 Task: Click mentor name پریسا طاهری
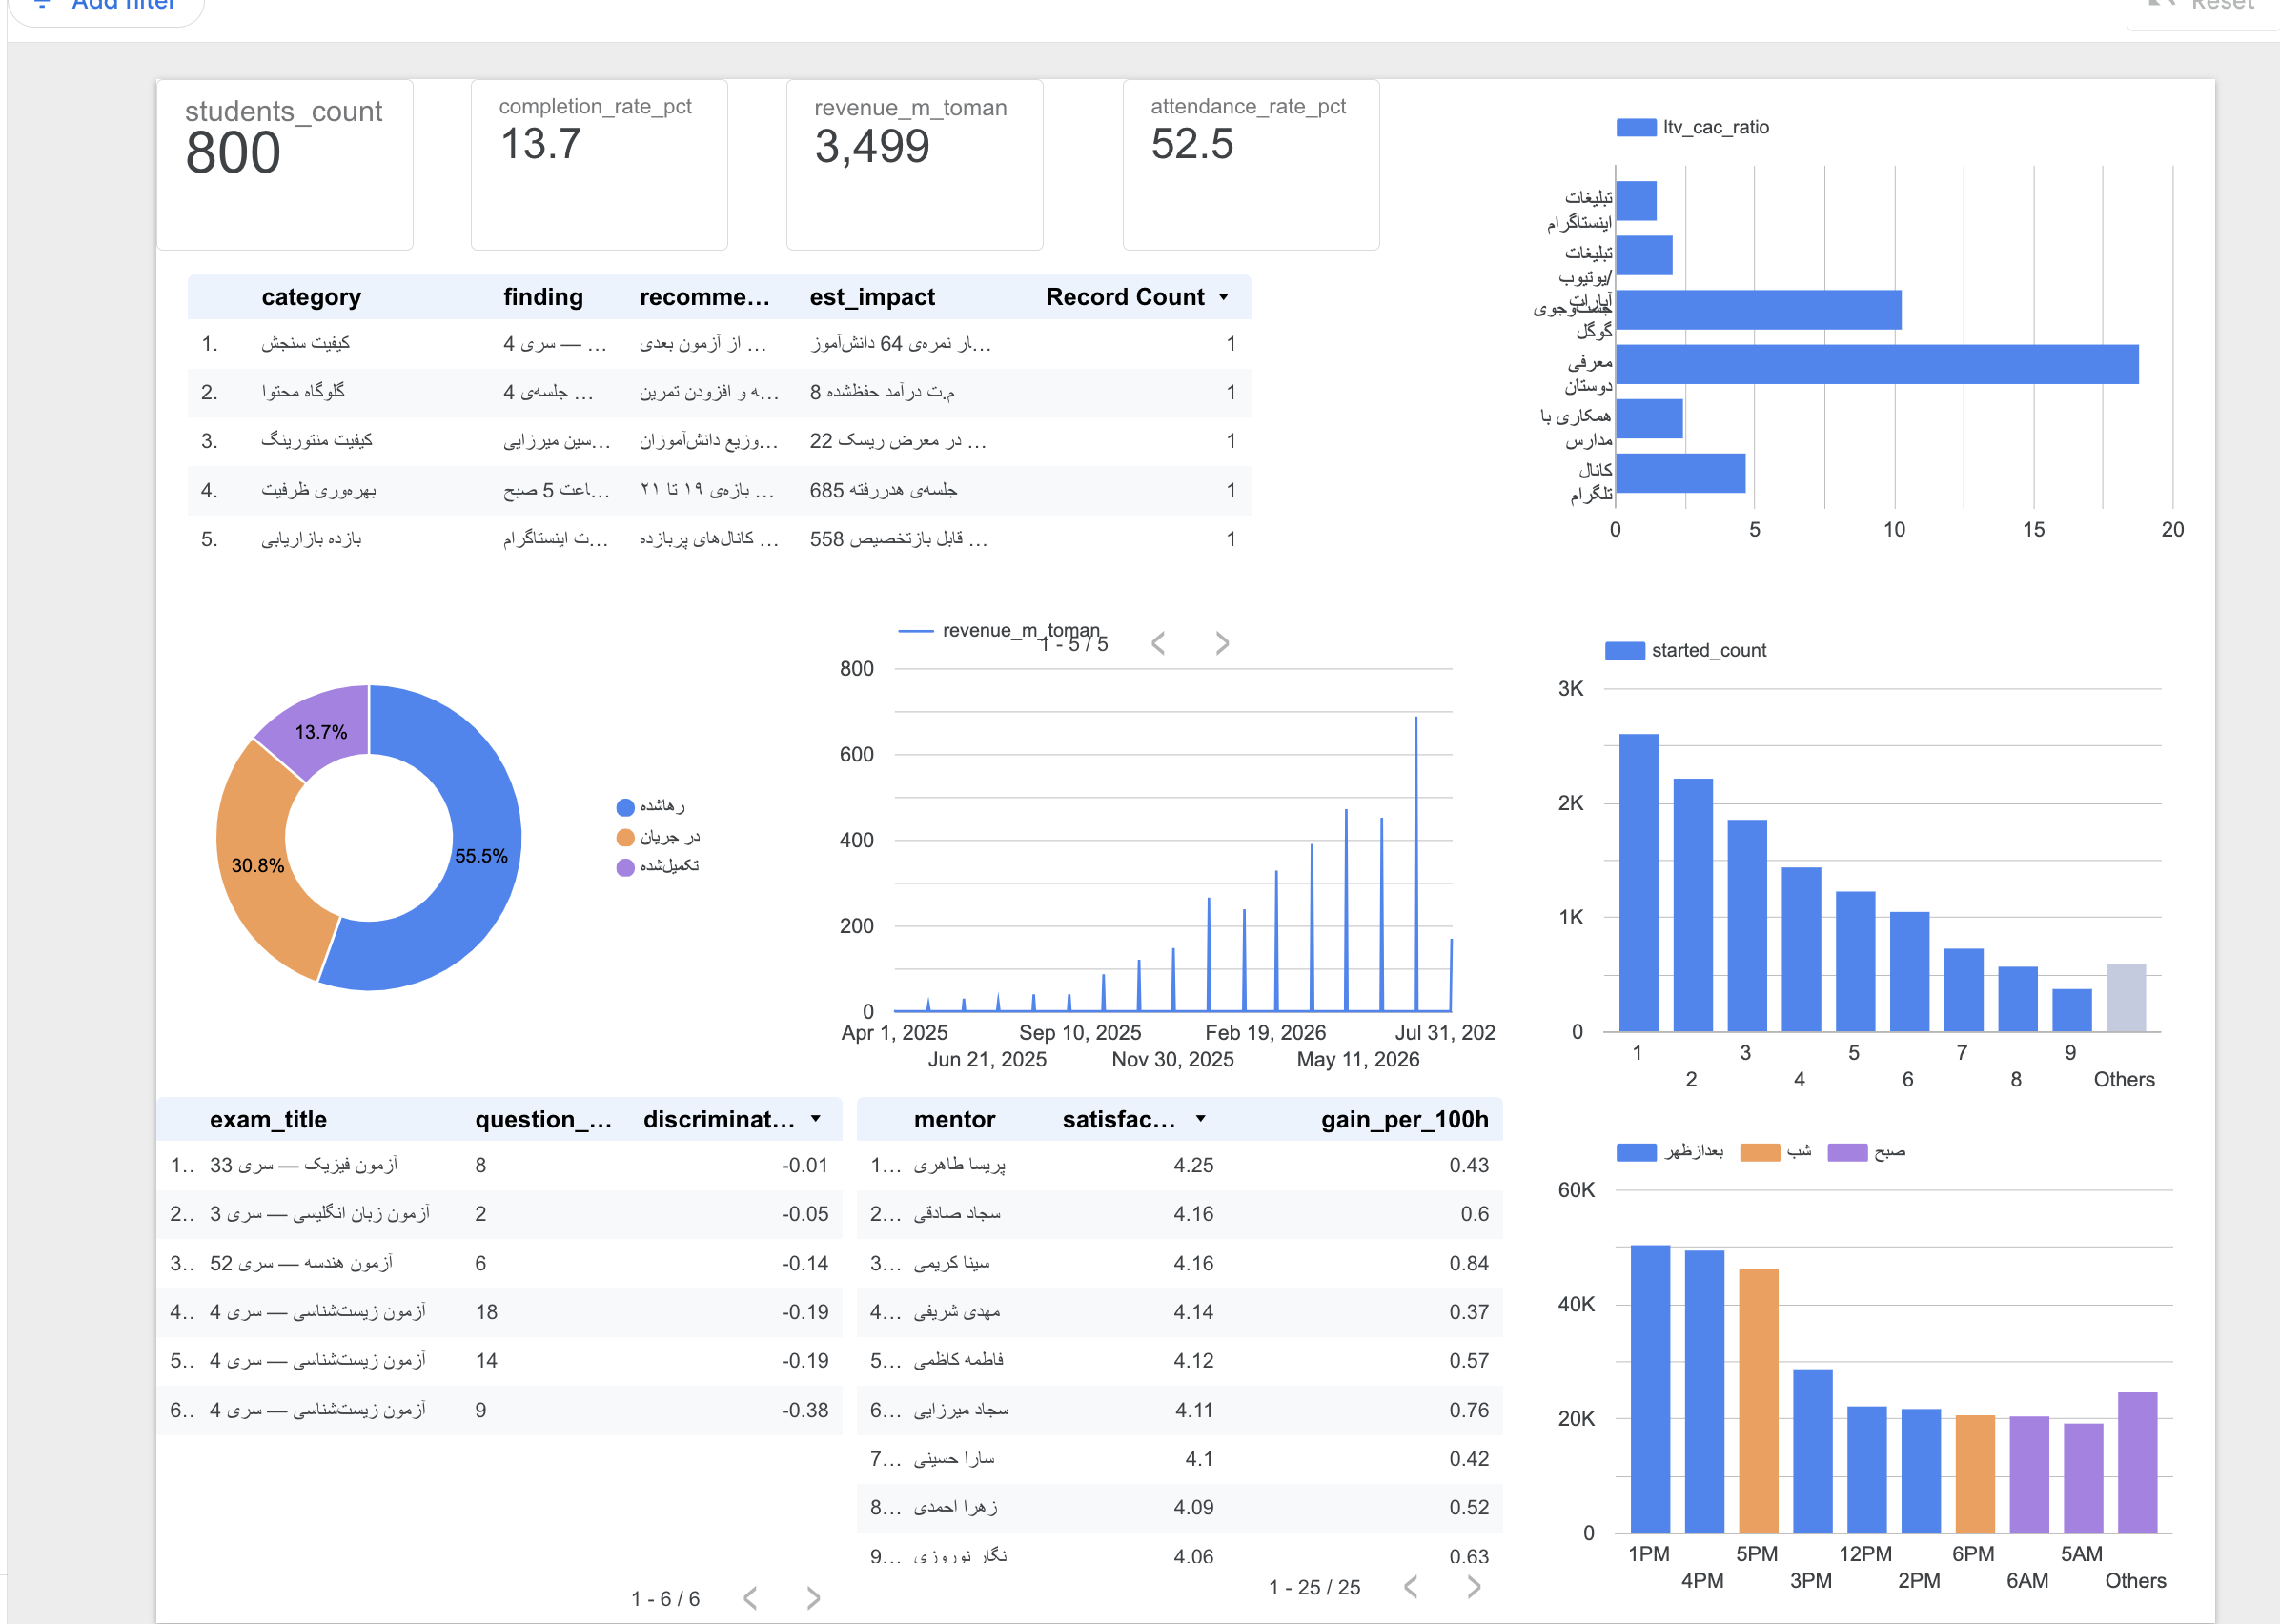(960, 1165)
